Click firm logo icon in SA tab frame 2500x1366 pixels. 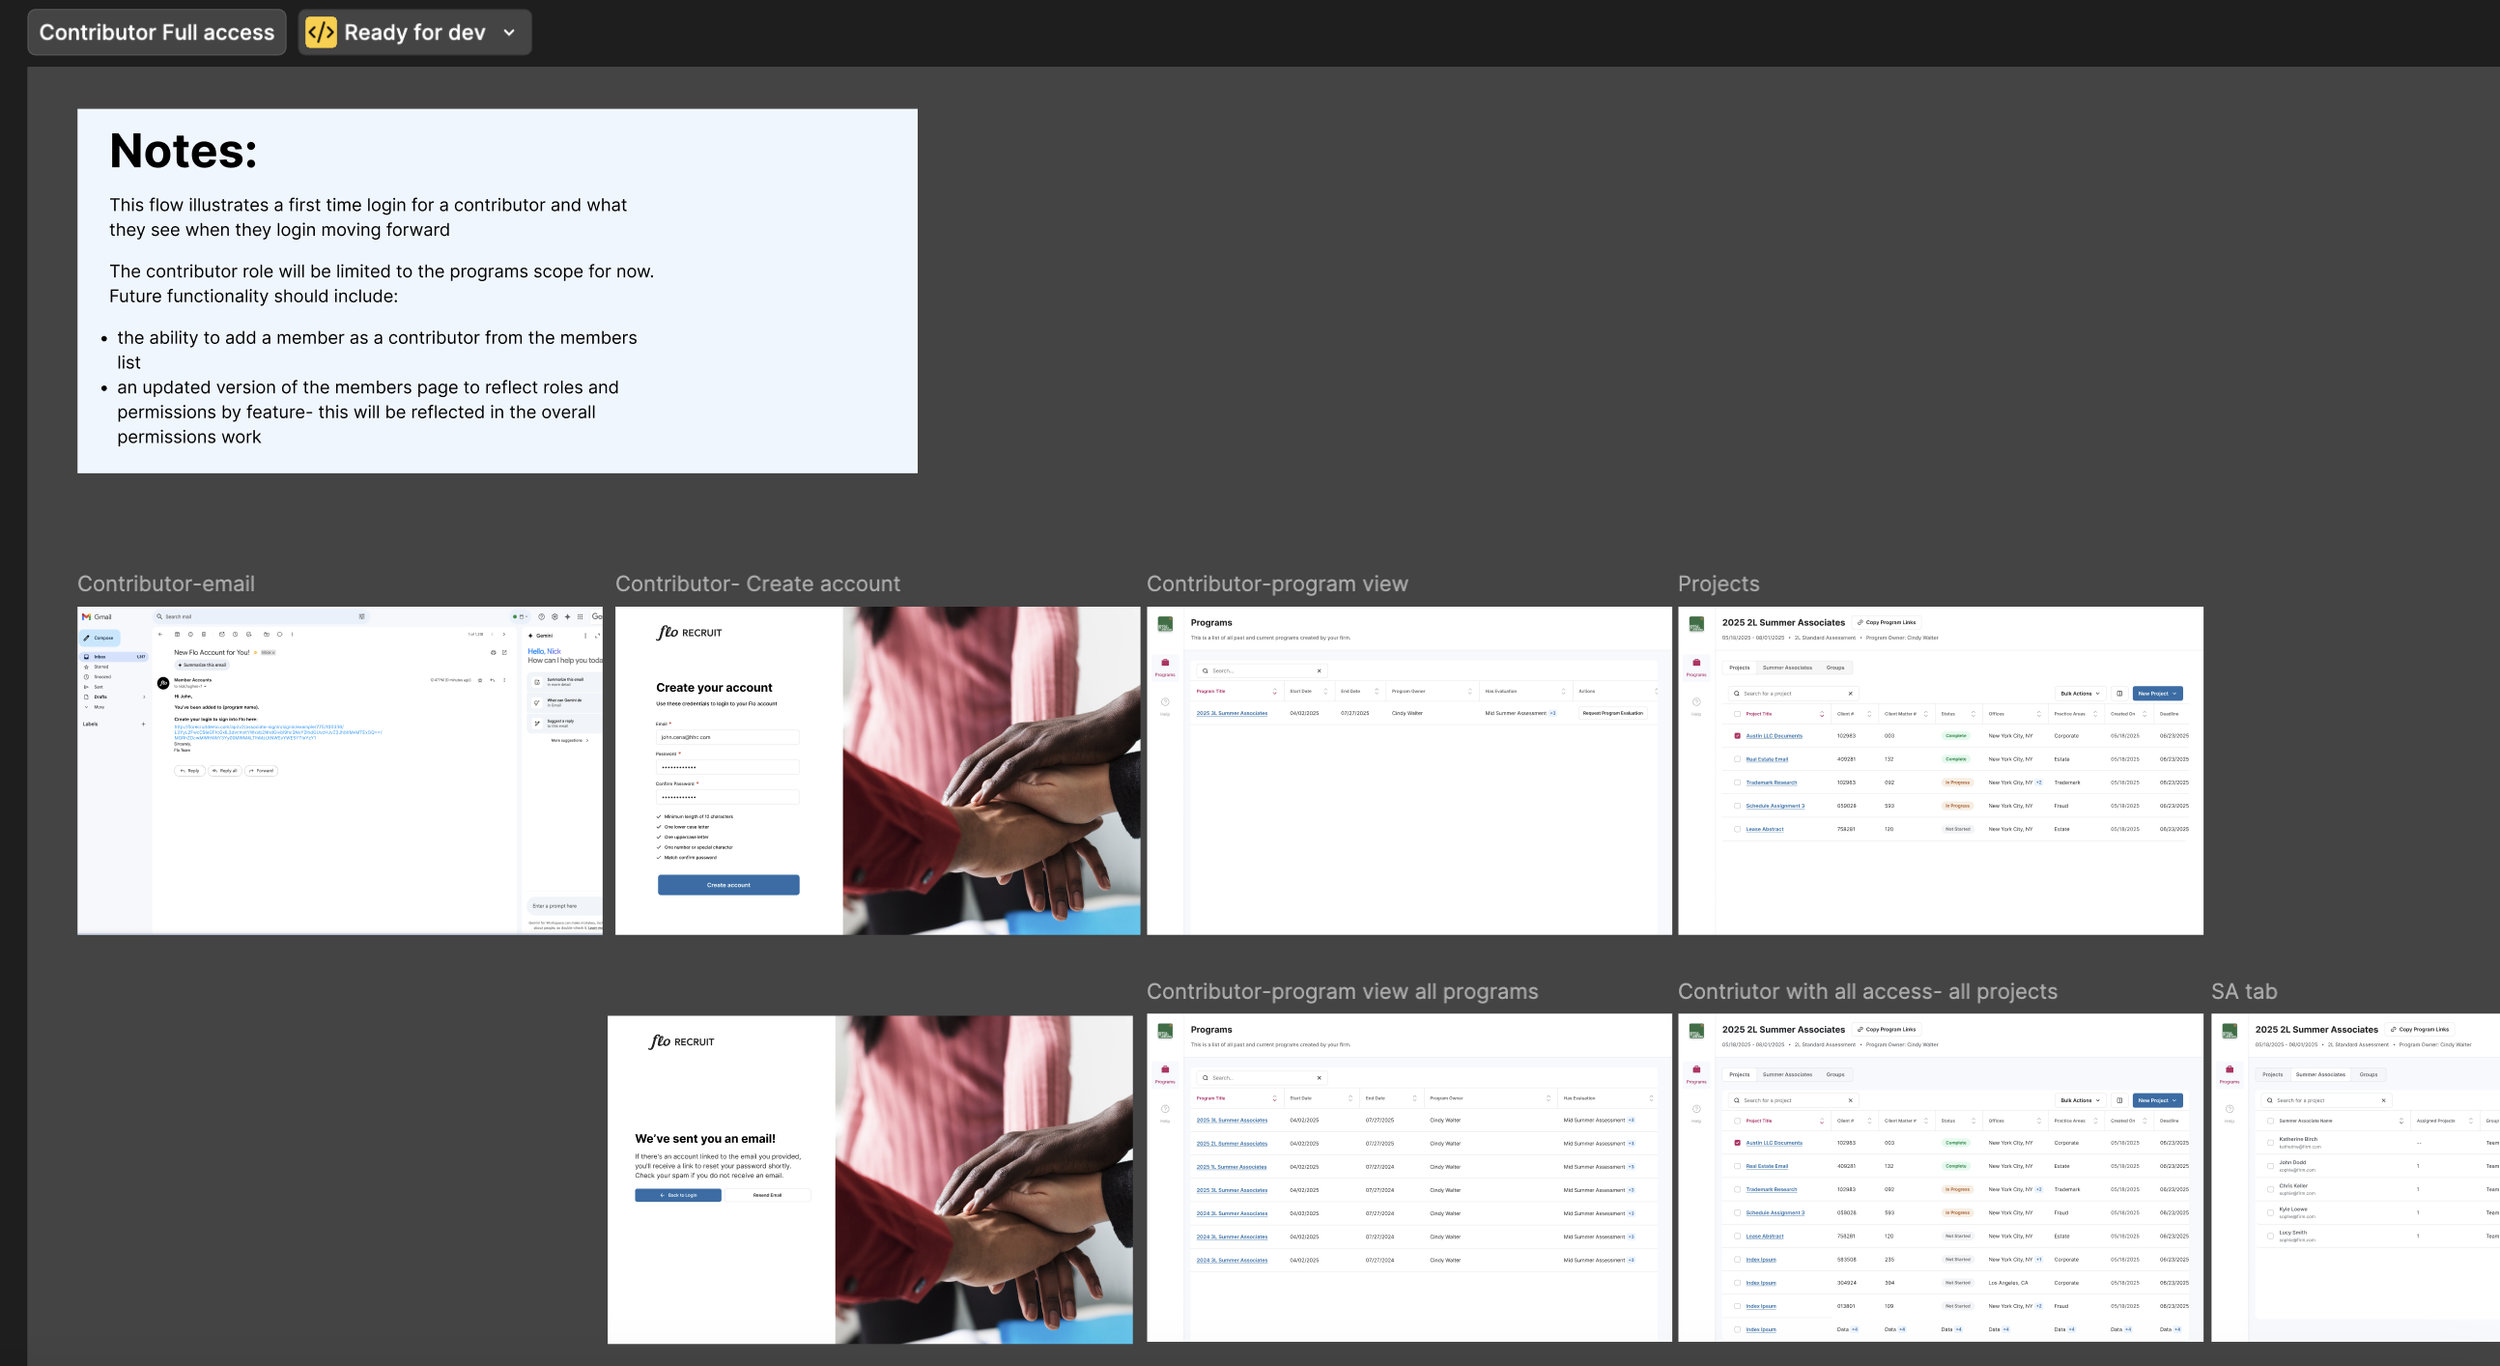[2229, 1031]
